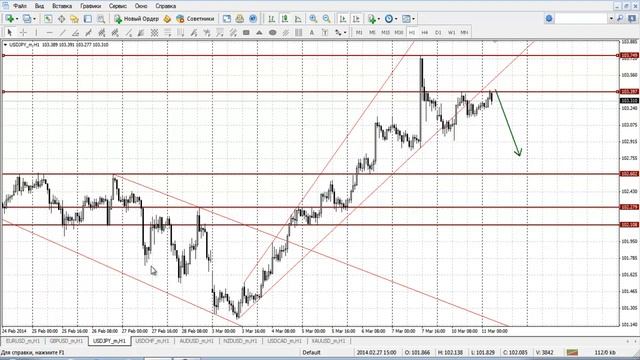The width and height of the screenshot is (640, 360).
Task: Switch to the XAUUSD_m,H1 chart tab
Action: pos(328,341)
